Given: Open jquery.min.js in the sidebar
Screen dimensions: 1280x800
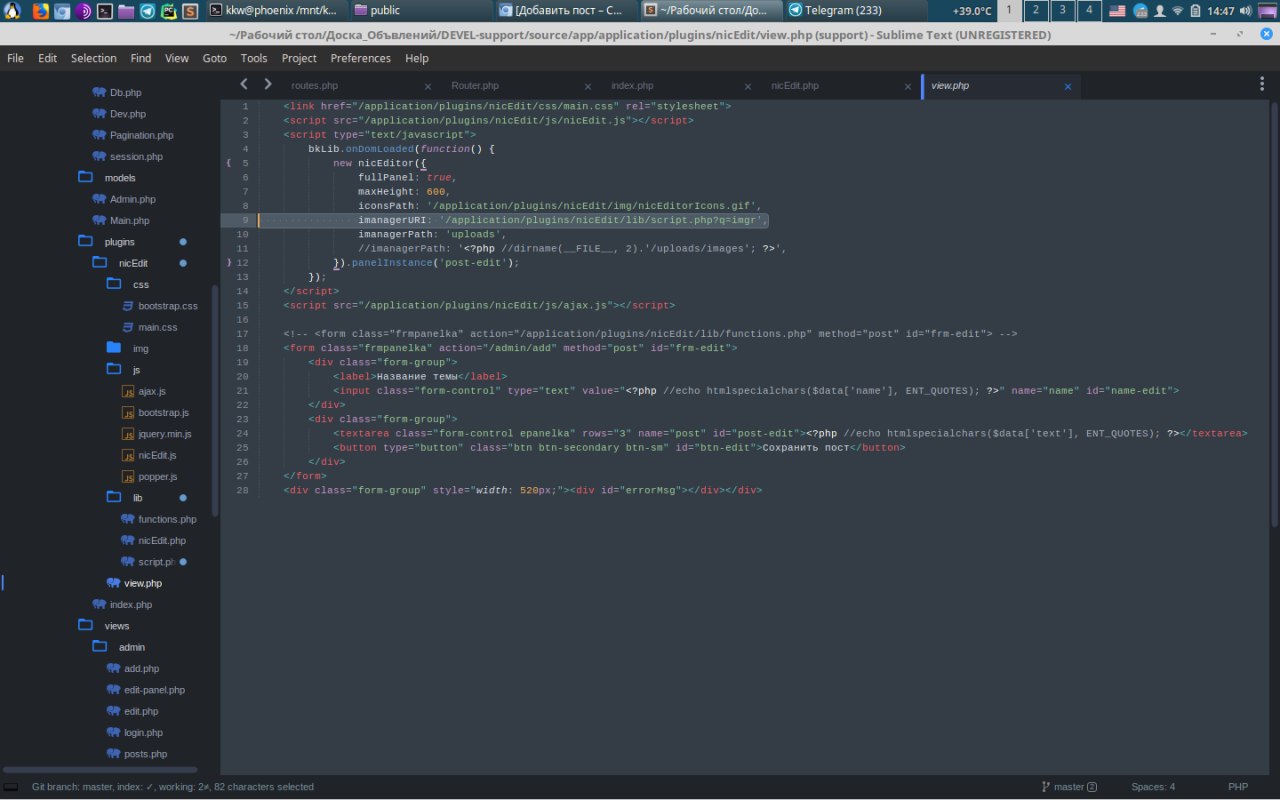Looking at the screenshot, I should point(165,434).
